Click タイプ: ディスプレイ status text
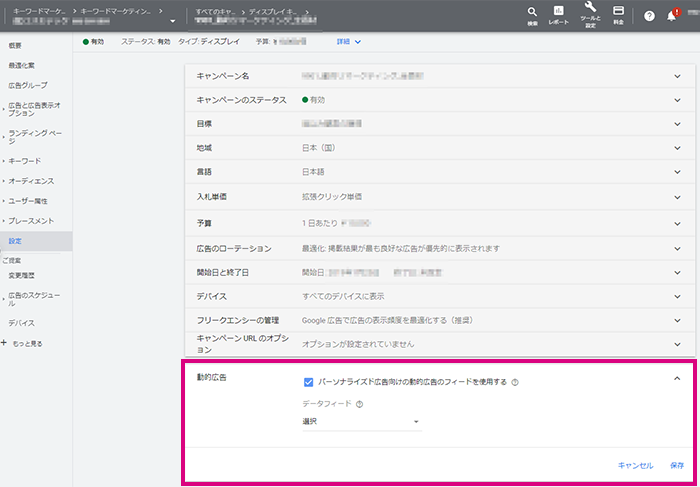 pos(209,42)
